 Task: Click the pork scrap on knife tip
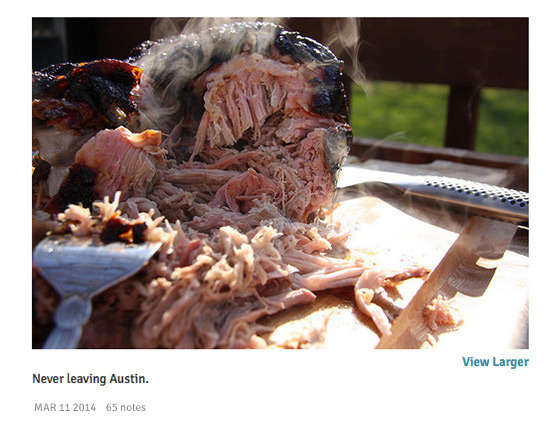(x=440, y=314)
